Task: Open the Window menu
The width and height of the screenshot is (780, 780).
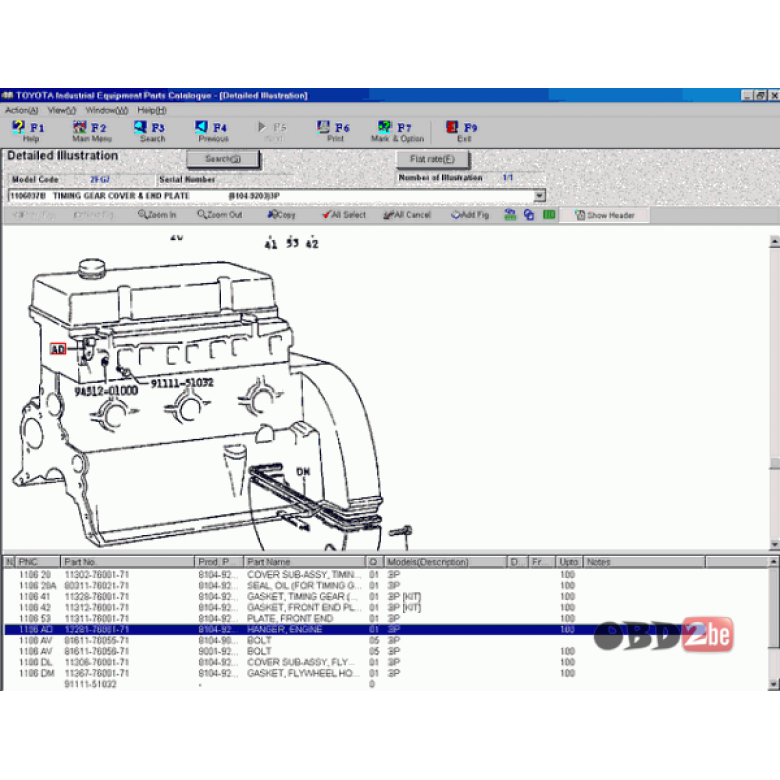Action: coord(106,110)
